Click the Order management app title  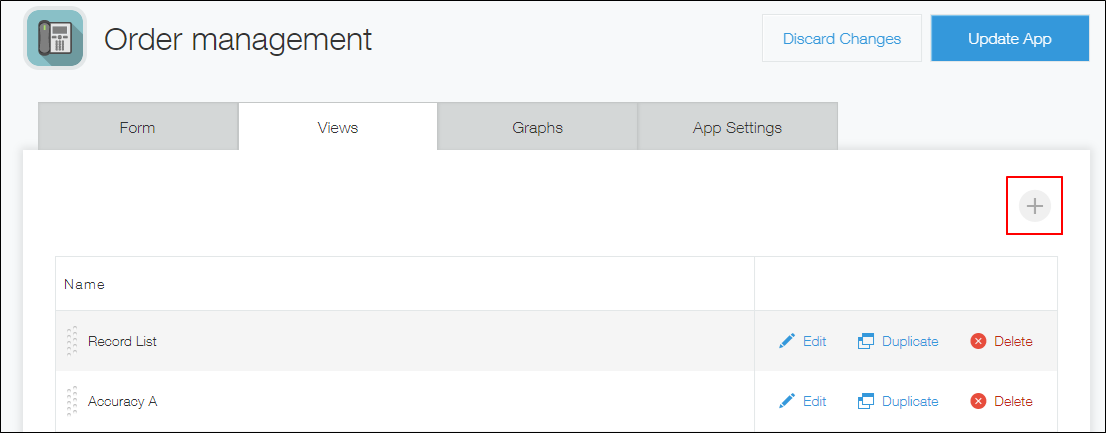238,39
